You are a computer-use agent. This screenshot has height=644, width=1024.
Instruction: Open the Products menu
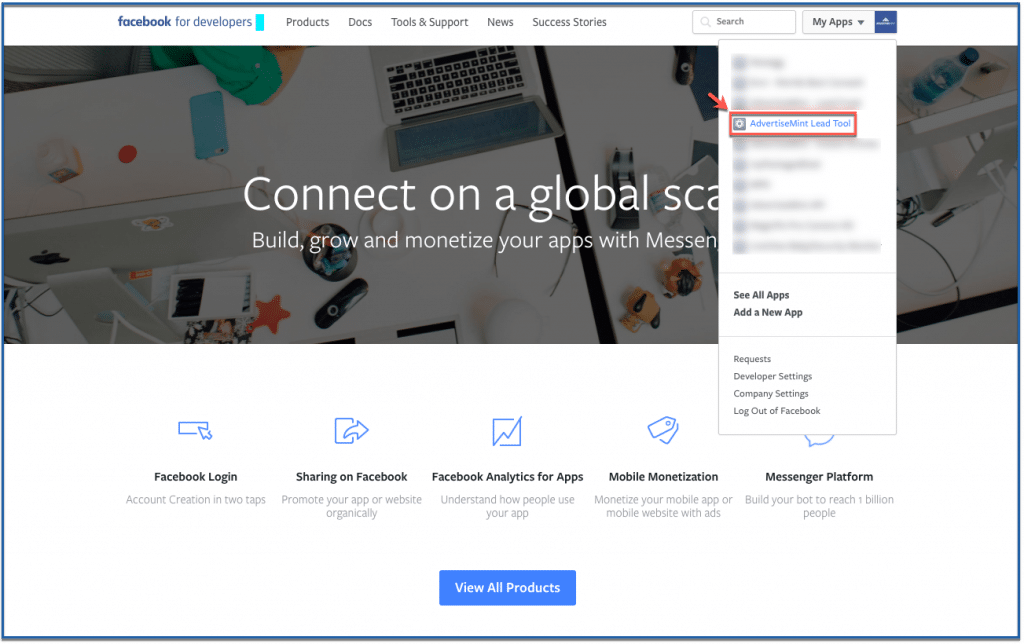(308, 22)
